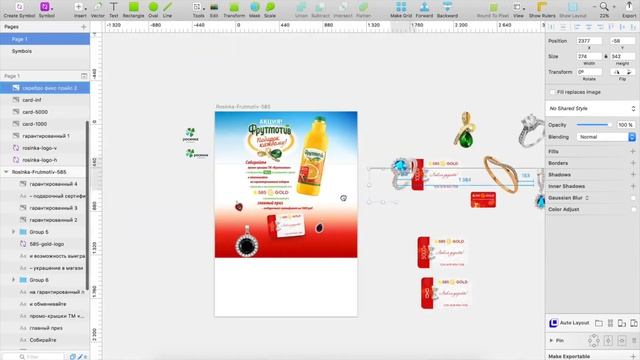The width and height of the screenshot is (640, 360).
Task: Click the zoom magnifier icon
Action: [x=604, y=7]
